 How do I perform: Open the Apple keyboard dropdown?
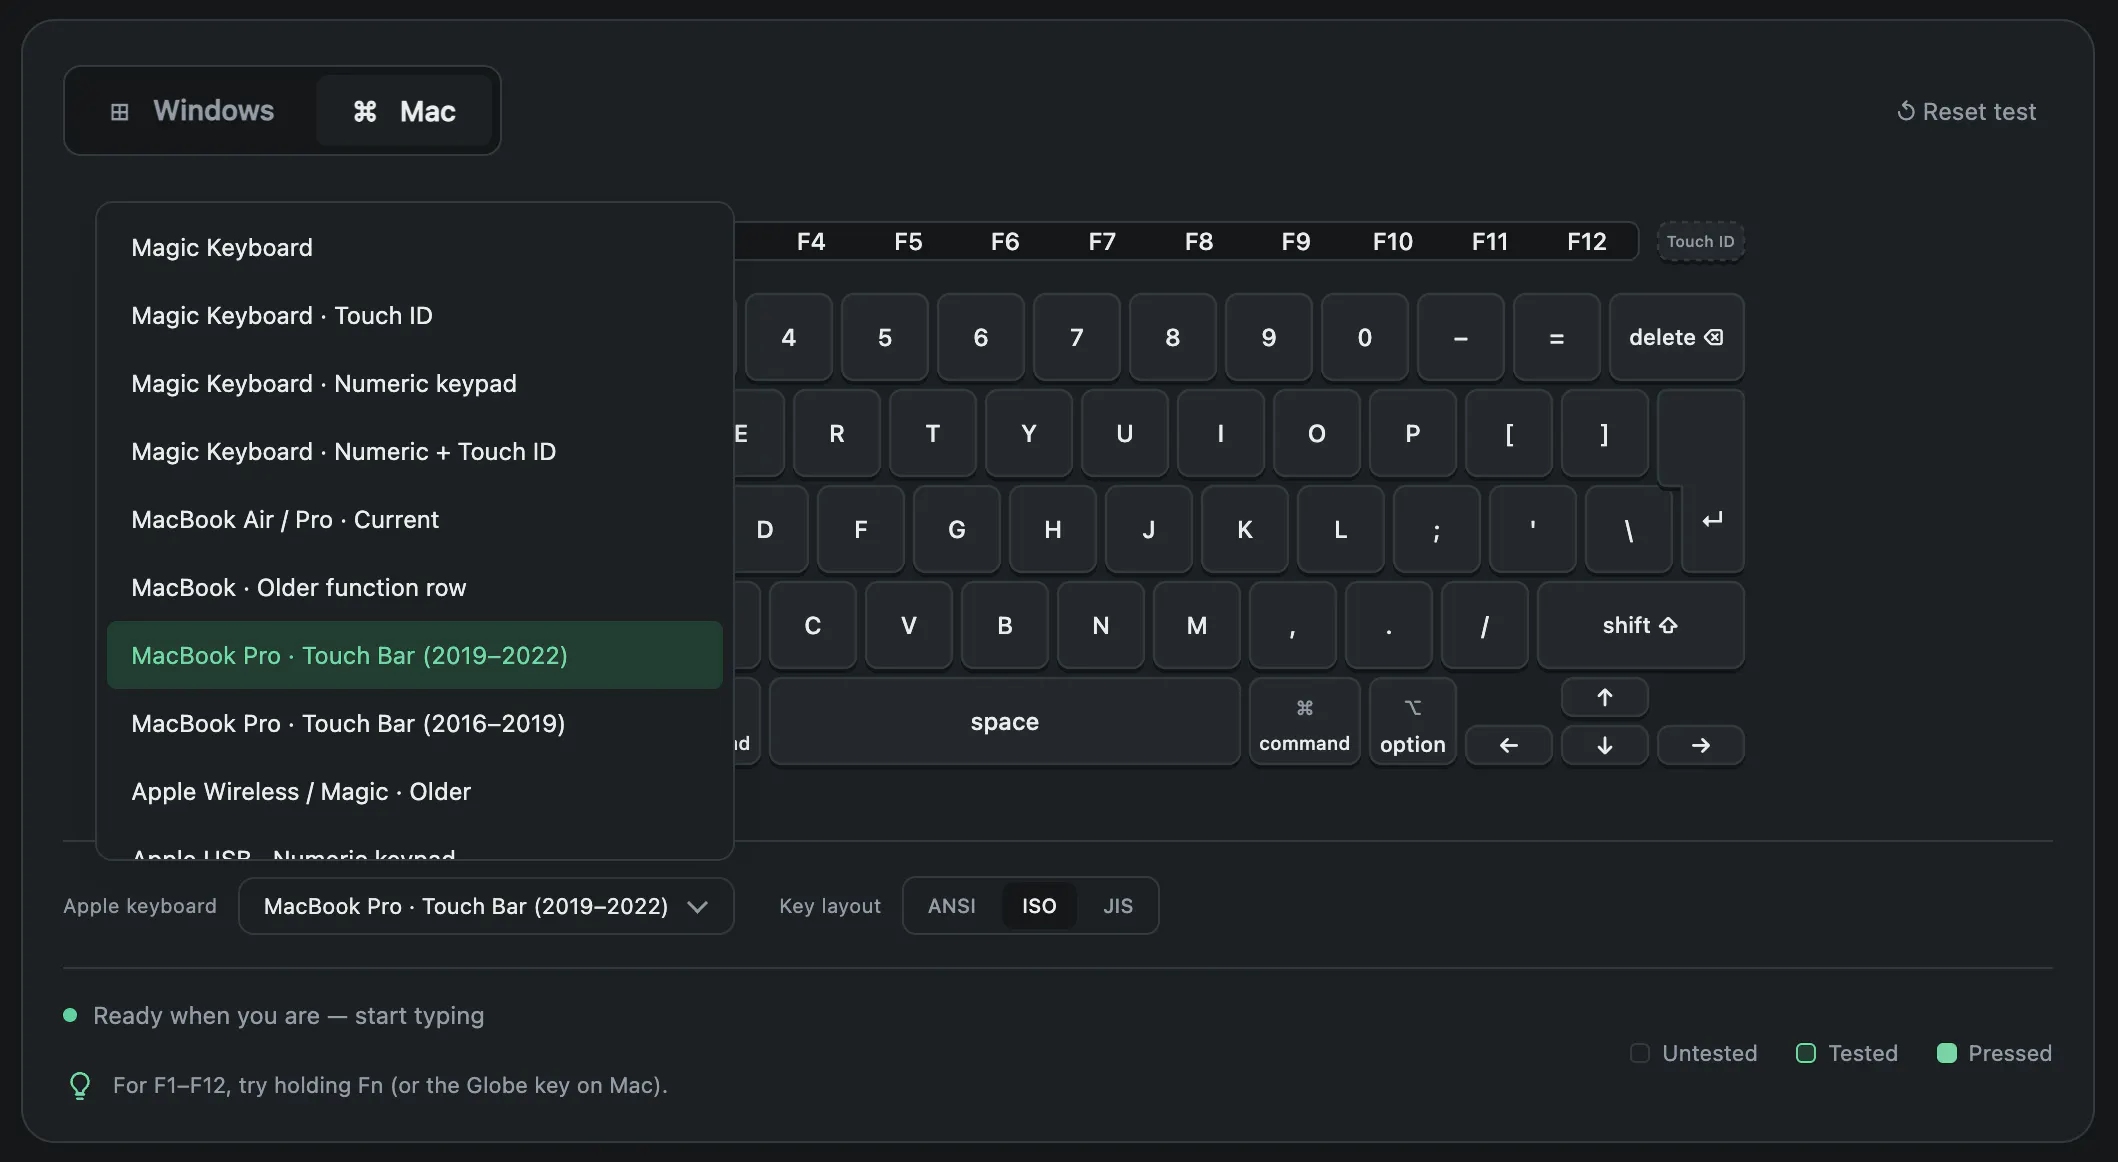(486, 906)
